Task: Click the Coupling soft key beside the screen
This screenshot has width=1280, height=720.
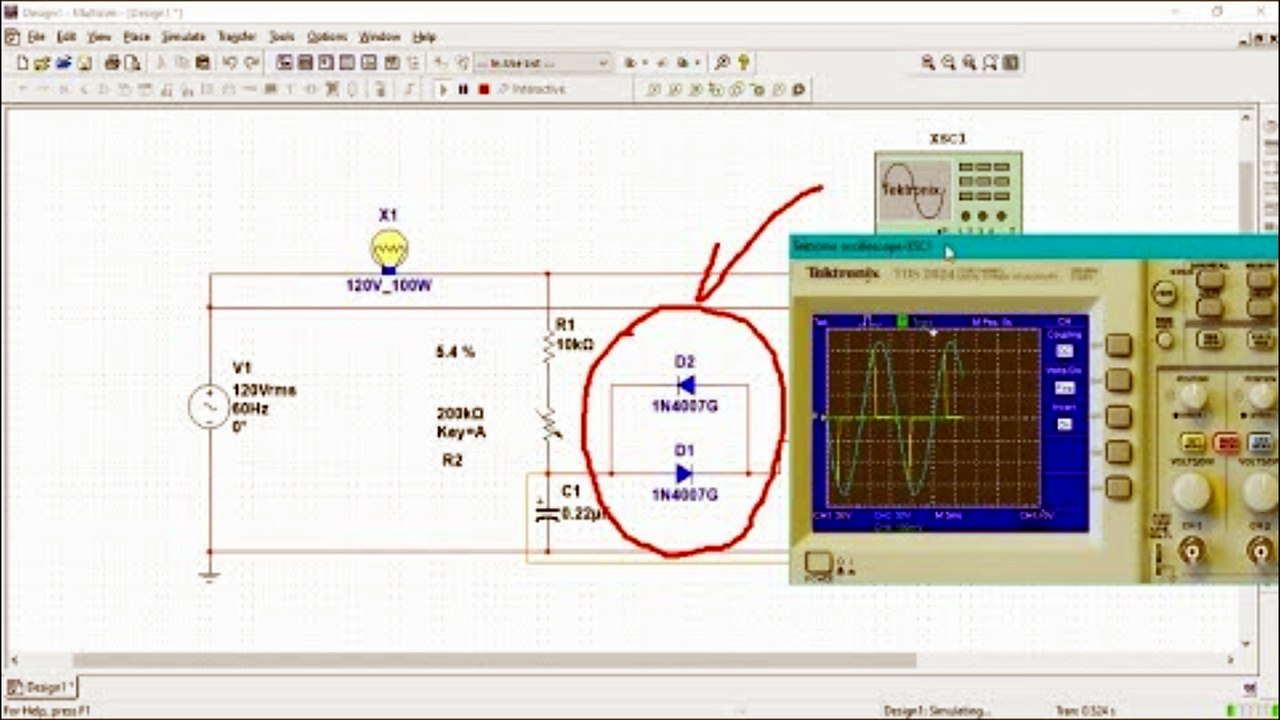Action: coord(1118,346)
